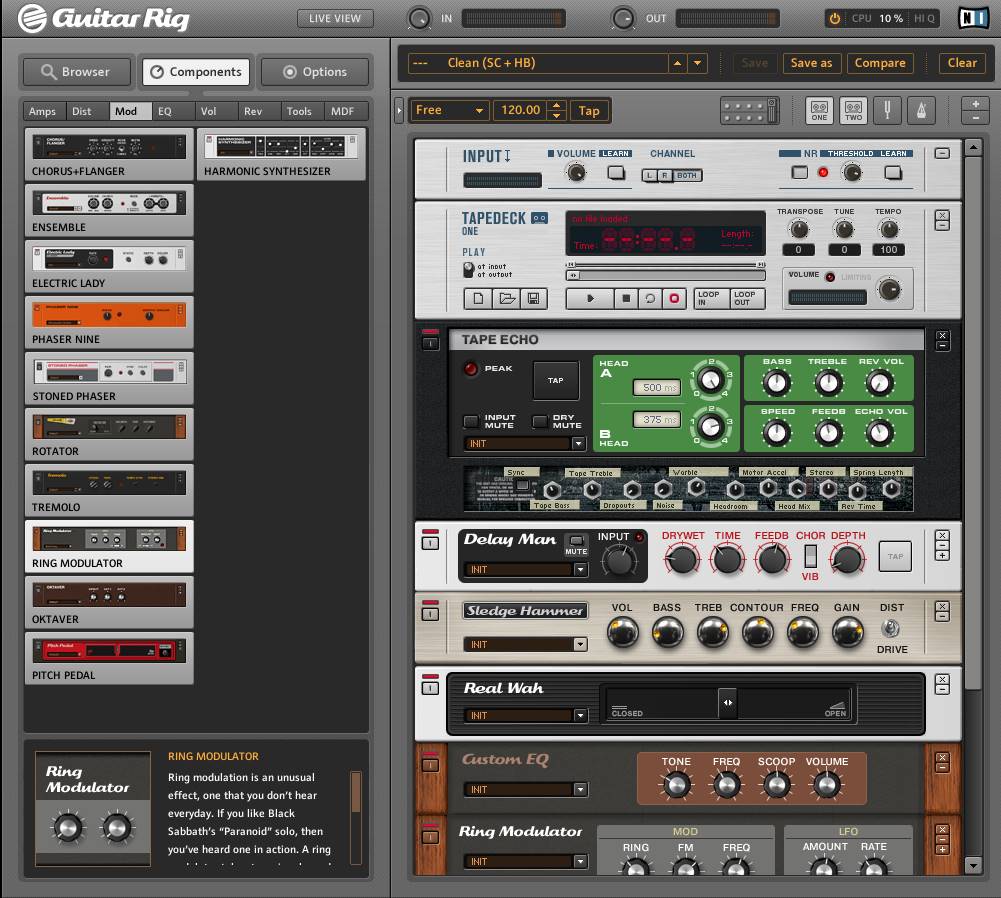Open the tuner icon

coord(887,110)
